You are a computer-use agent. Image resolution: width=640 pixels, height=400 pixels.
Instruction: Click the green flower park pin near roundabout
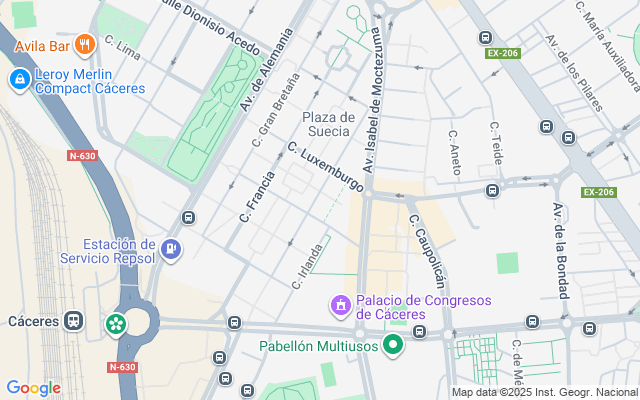coord(116,325)
